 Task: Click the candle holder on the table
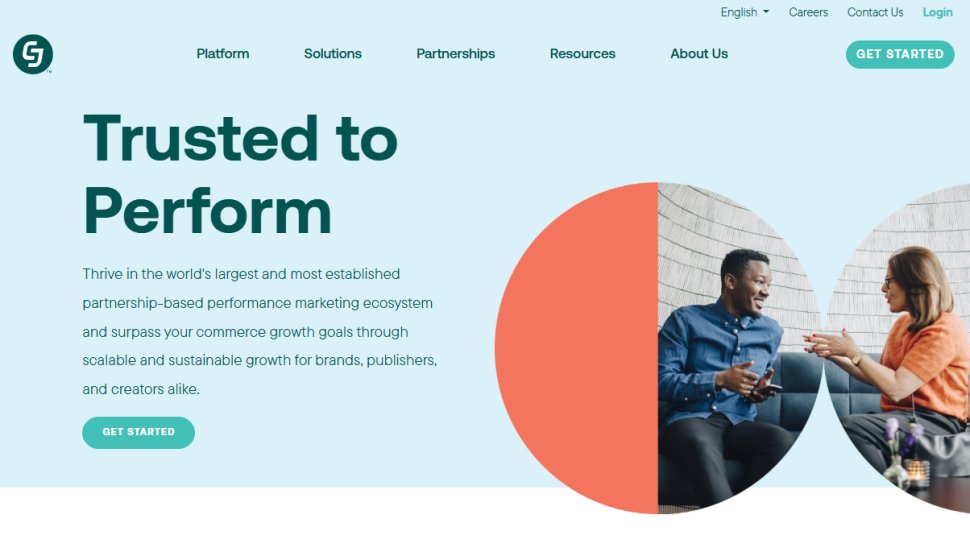point(915,471)
